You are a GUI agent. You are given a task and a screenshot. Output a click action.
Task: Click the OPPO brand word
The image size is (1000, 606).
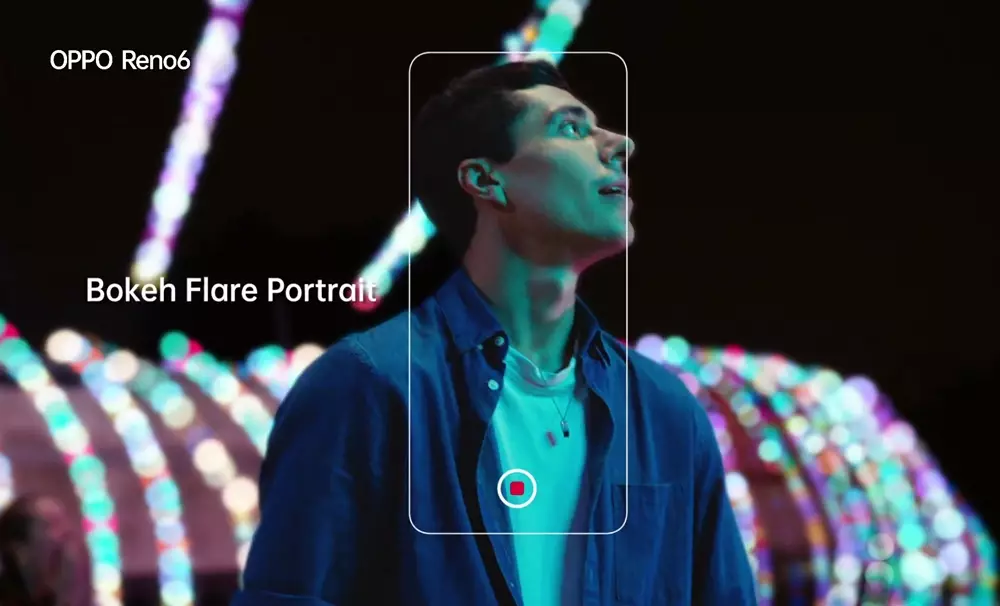[x=82, y=61]
